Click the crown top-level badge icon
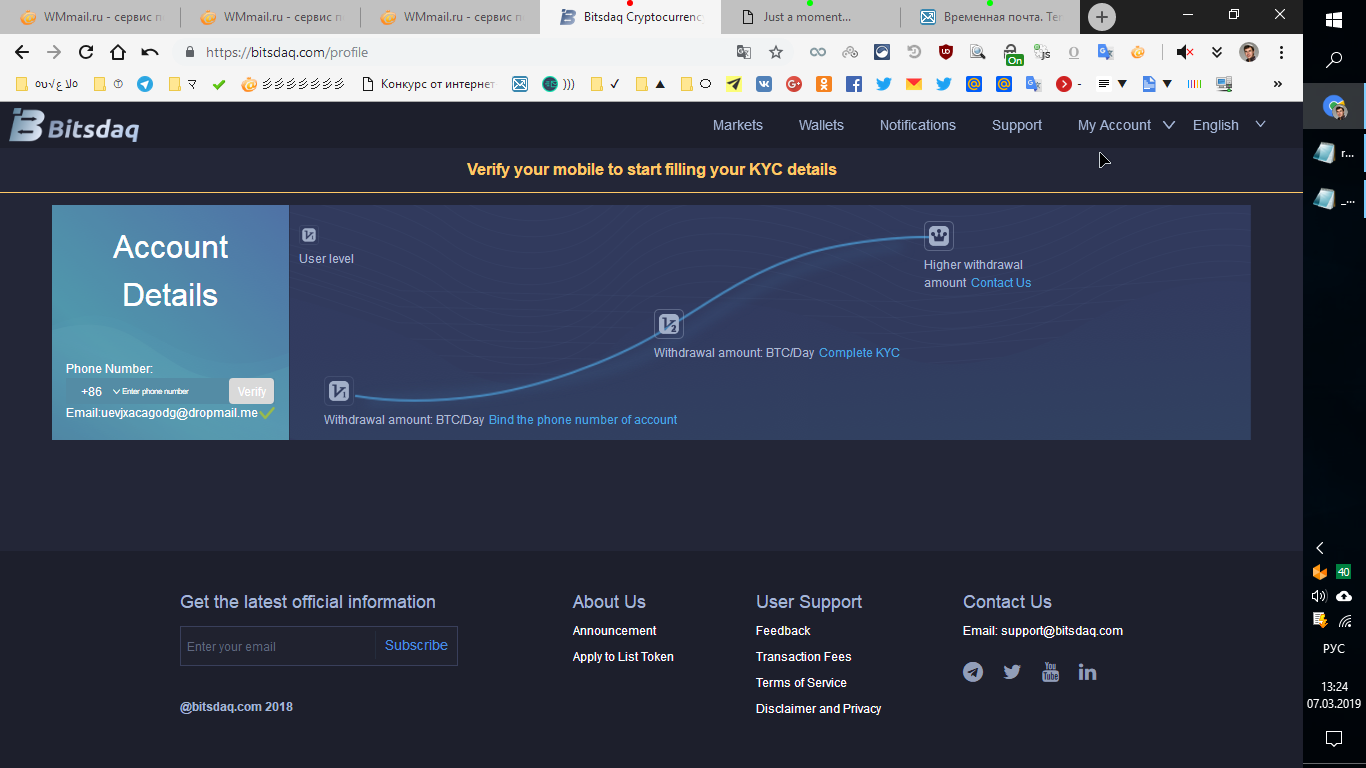This screenshot has height=768, width=1366. point(939,236)
